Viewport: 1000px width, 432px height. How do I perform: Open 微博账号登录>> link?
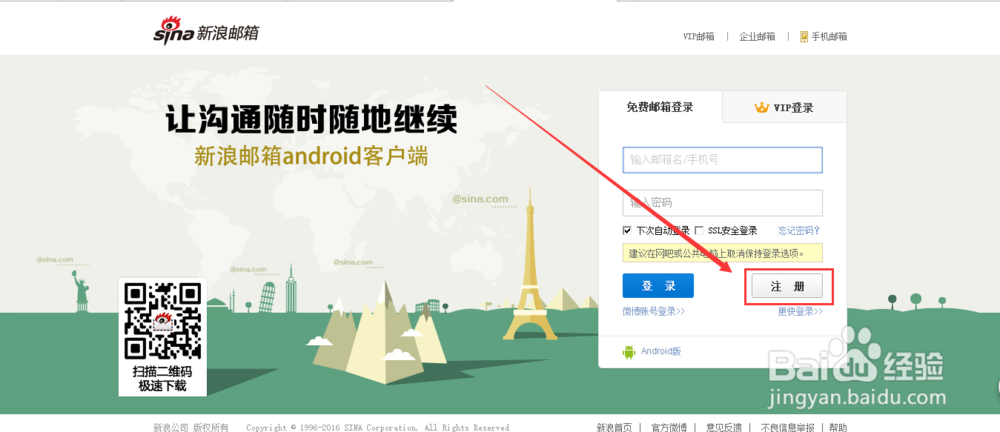pyautogui.click(x=654, y=311)
